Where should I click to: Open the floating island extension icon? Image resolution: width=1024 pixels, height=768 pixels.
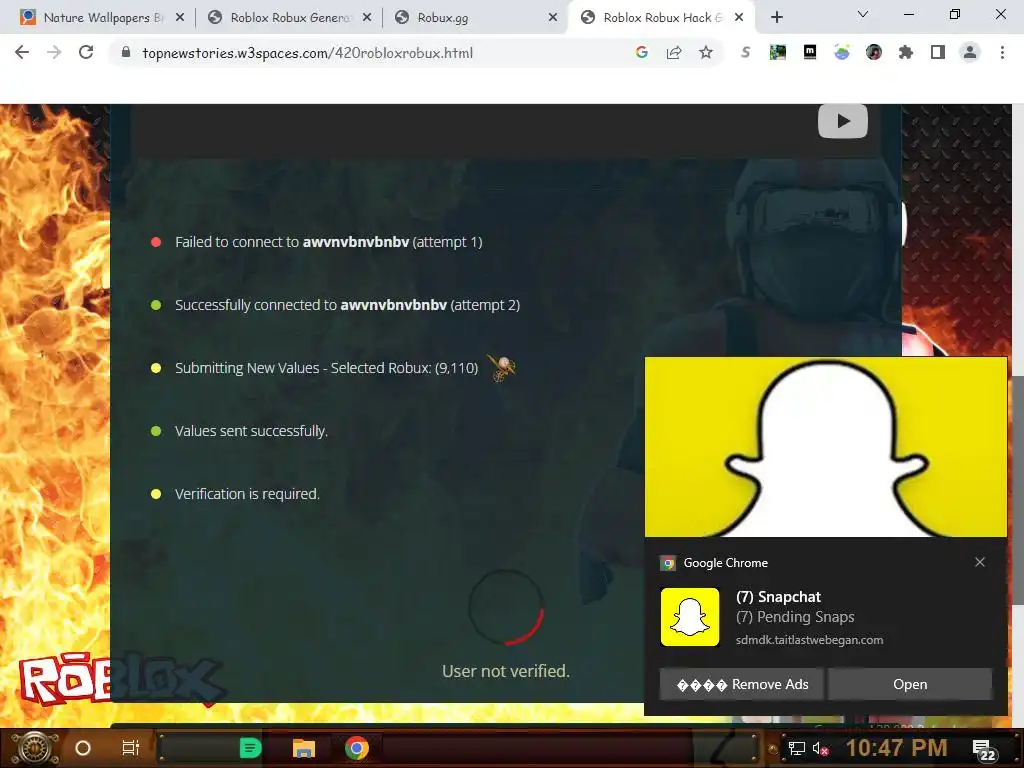[842, 52]
